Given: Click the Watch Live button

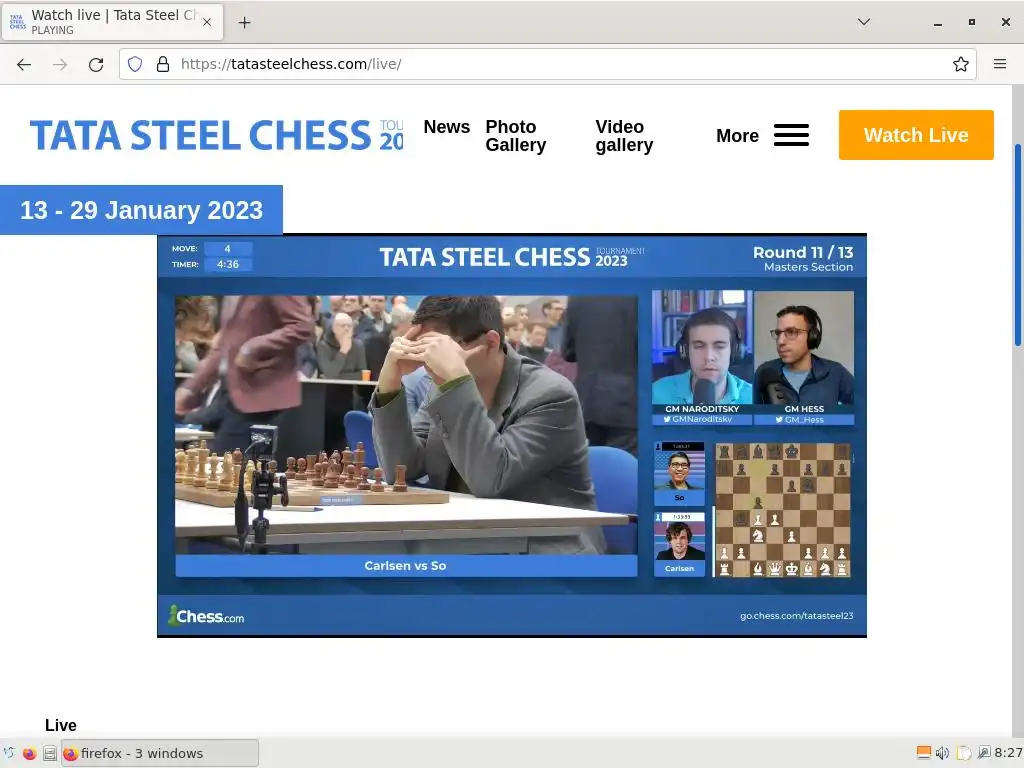Looking at the screenshot, I should coord(916,135).
